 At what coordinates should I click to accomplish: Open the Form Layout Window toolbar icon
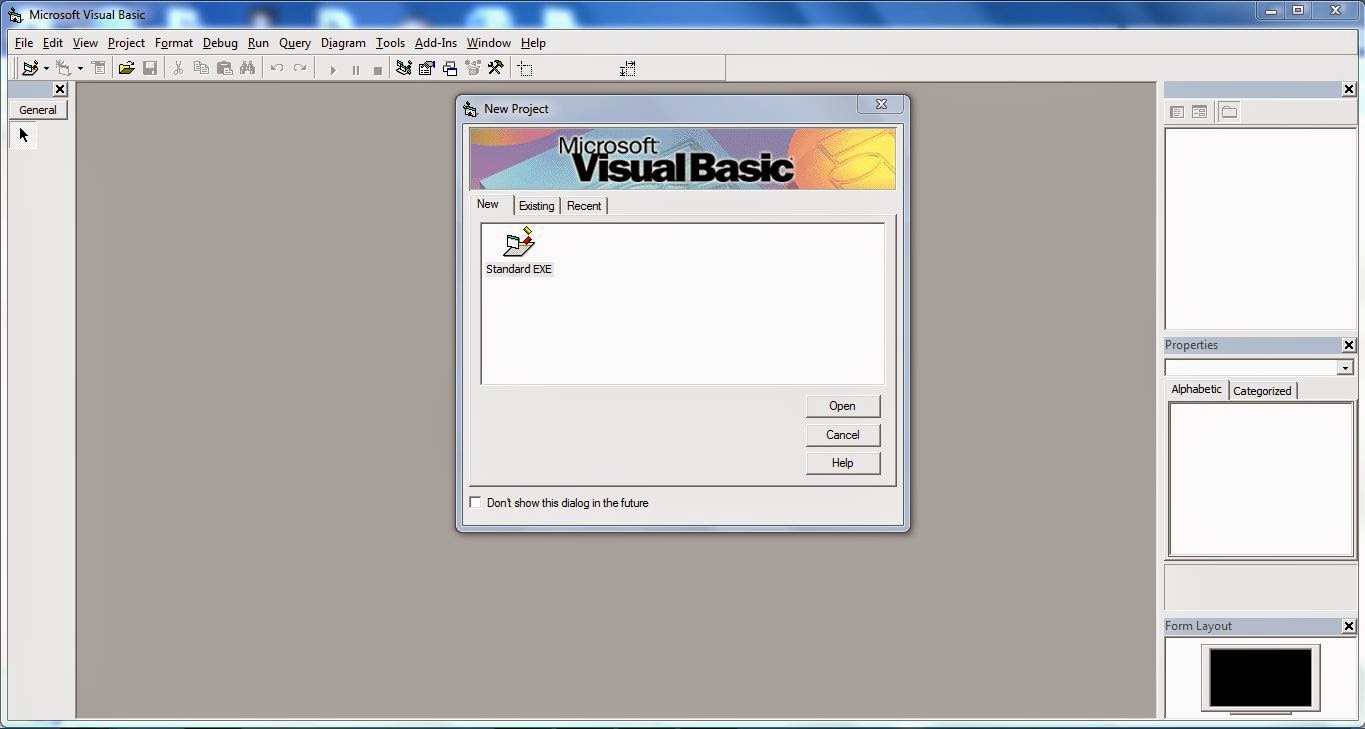pyautogui.click(x=450, y=68)
